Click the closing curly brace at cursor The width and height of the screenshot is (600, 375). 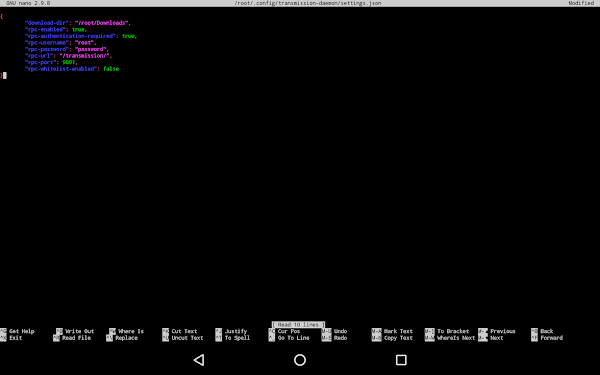pyautogui.click(x=2, y=75)
